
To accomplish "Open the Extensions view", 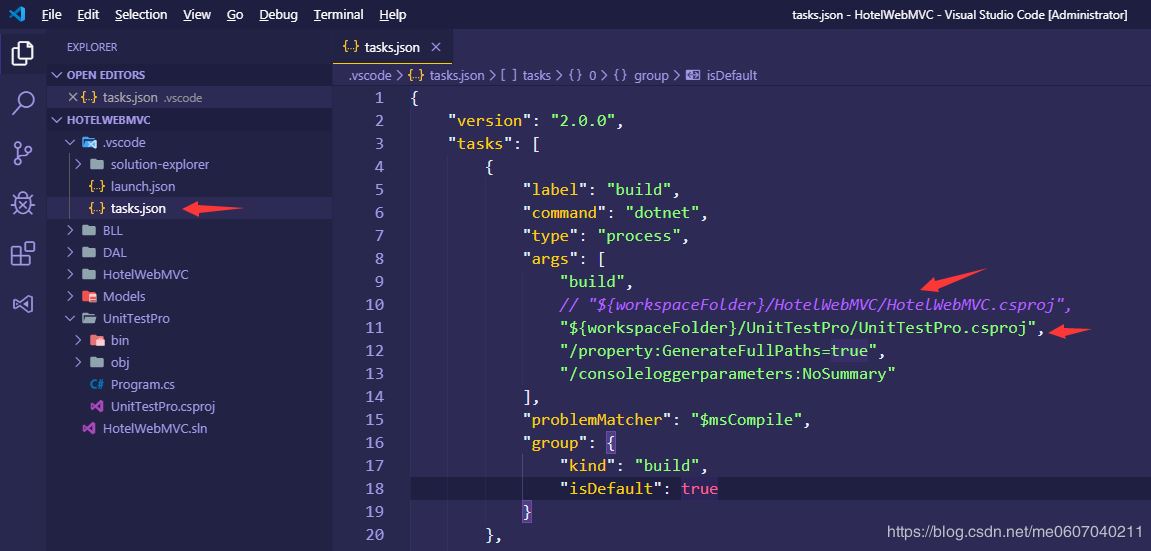I will [23, 254].
